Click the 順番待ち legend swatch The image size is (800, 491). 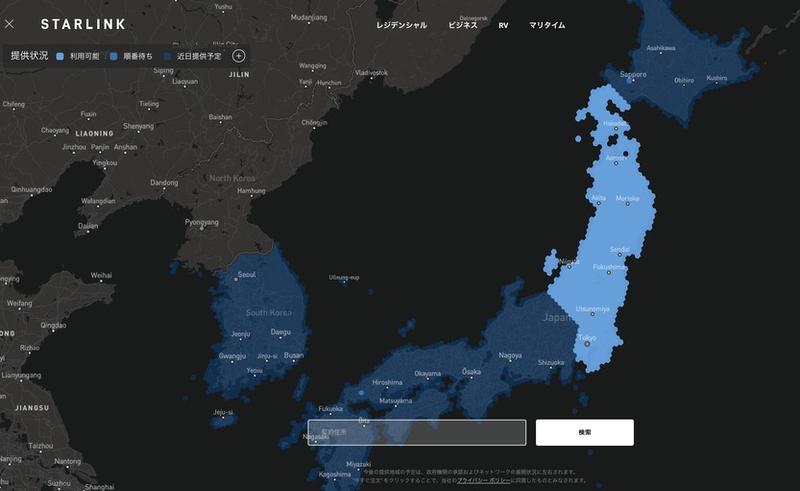click(113, 56)
